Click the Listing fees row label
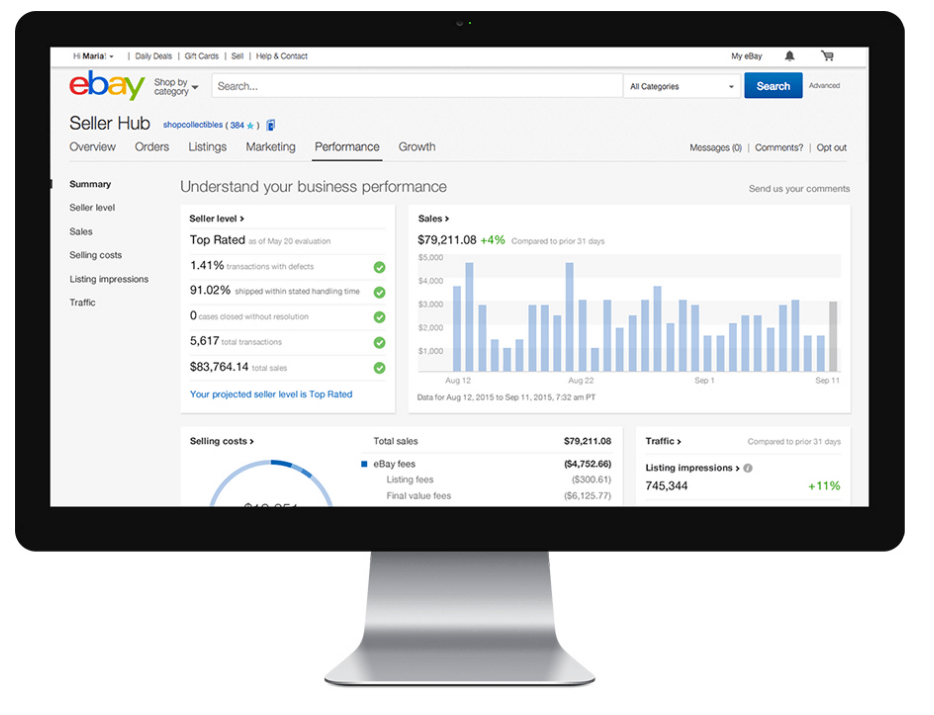The width and height of the screenshot is (934, 715). point(410,480)
